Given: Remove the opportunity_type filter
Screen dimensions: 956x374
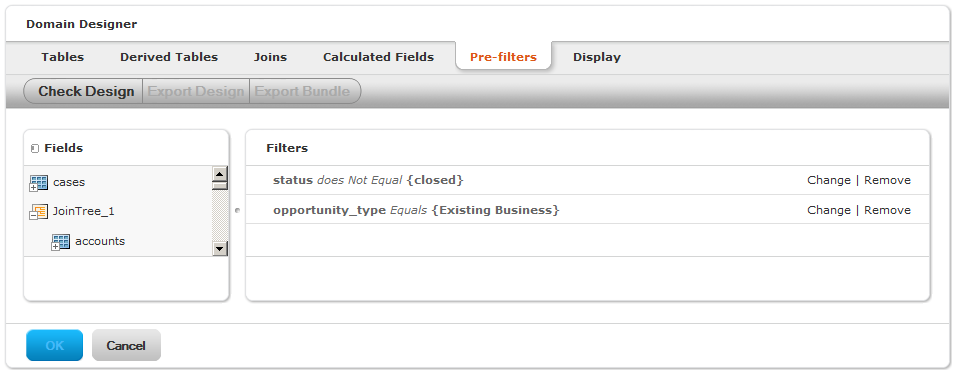Looking at the screenshot, I should click(x=887, y=210).
